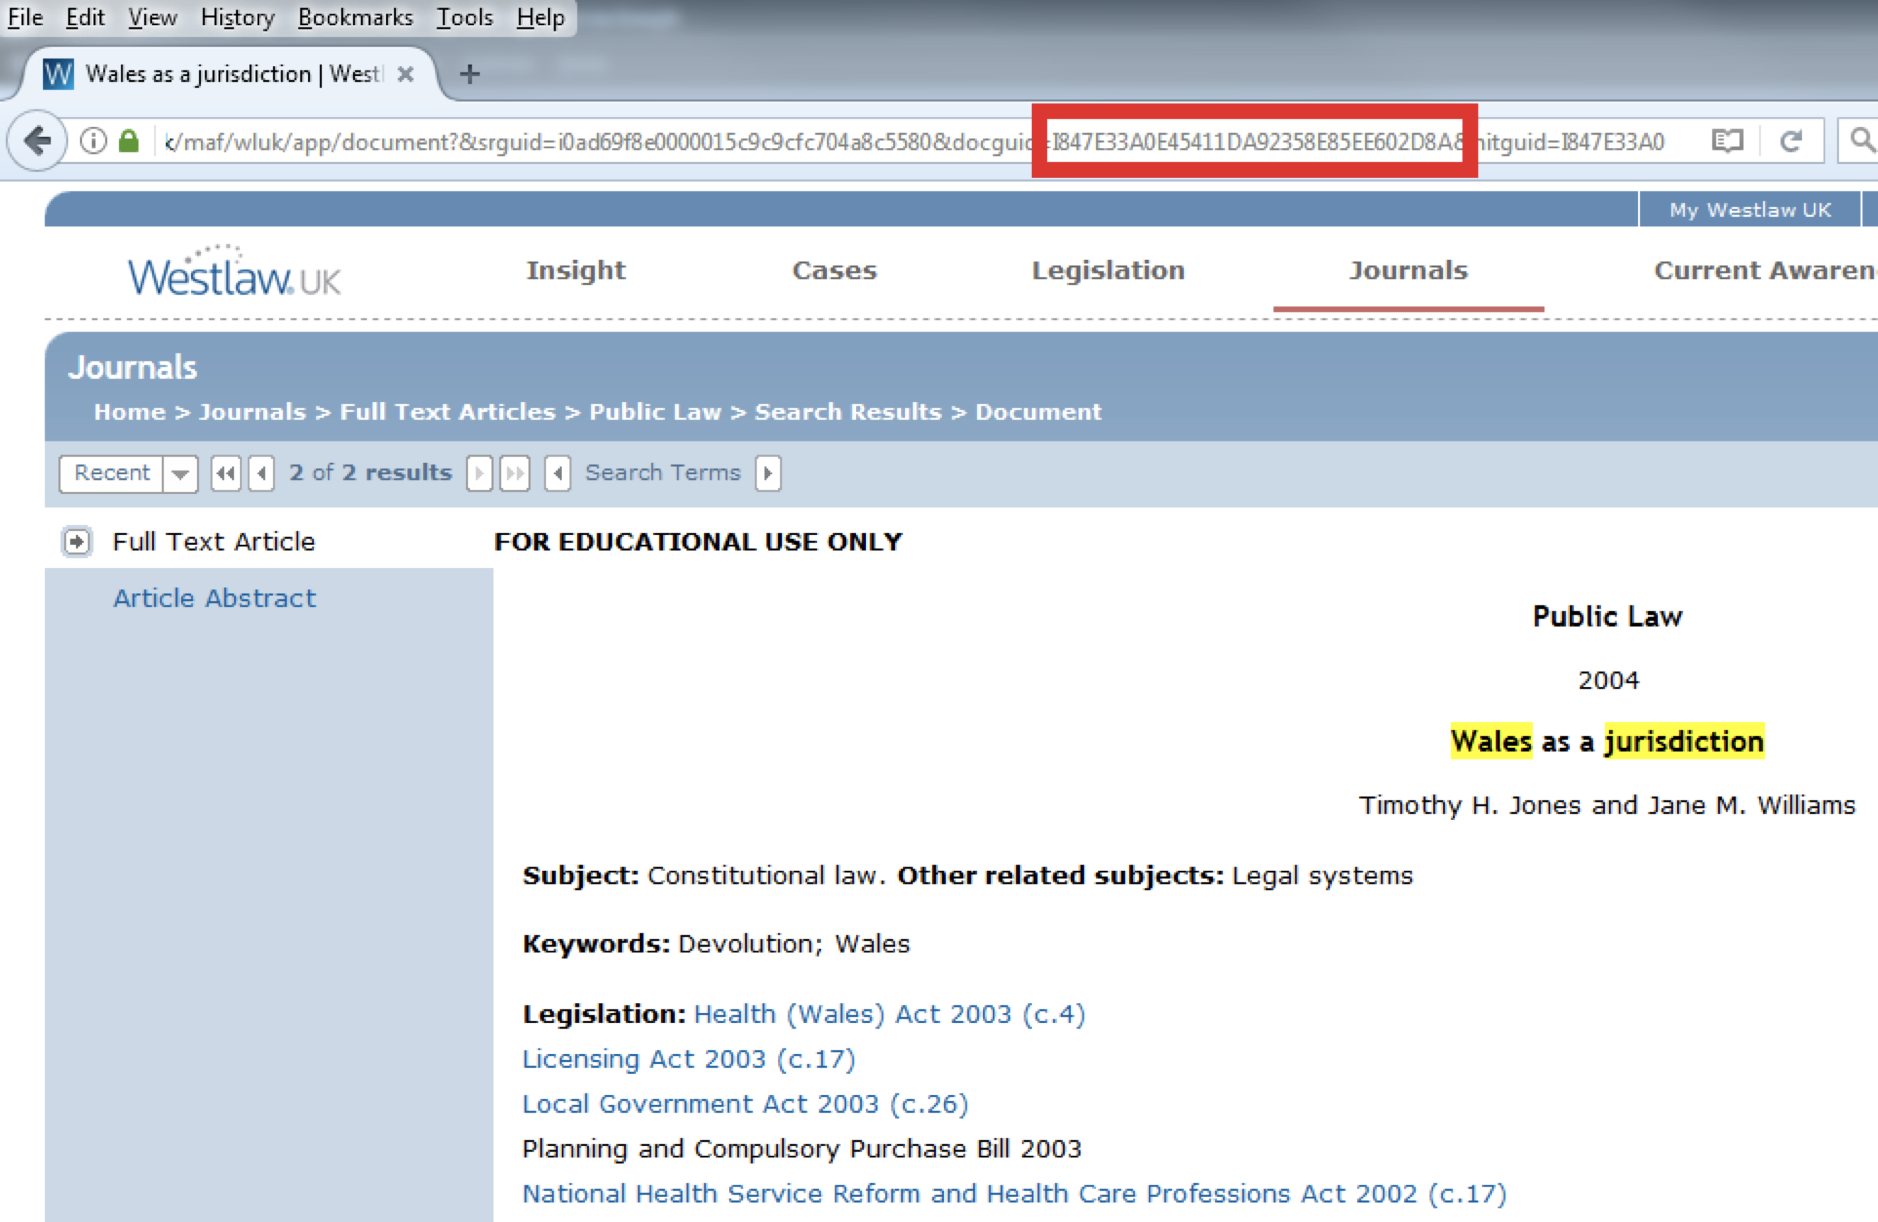1878x1222 pixels.
Task: Click the URL address bar field
Action: pyautogui.click(x=600, y=142)
